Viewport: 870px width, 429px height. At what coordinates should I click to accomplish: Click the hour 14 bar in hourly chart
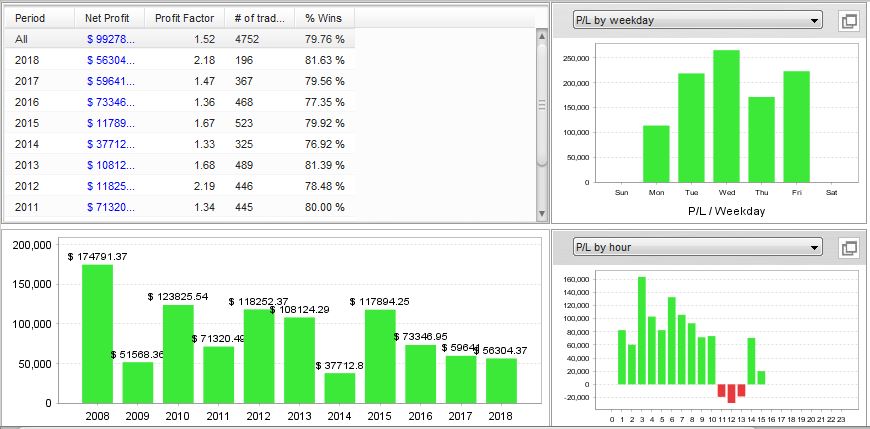pos(751,361)
